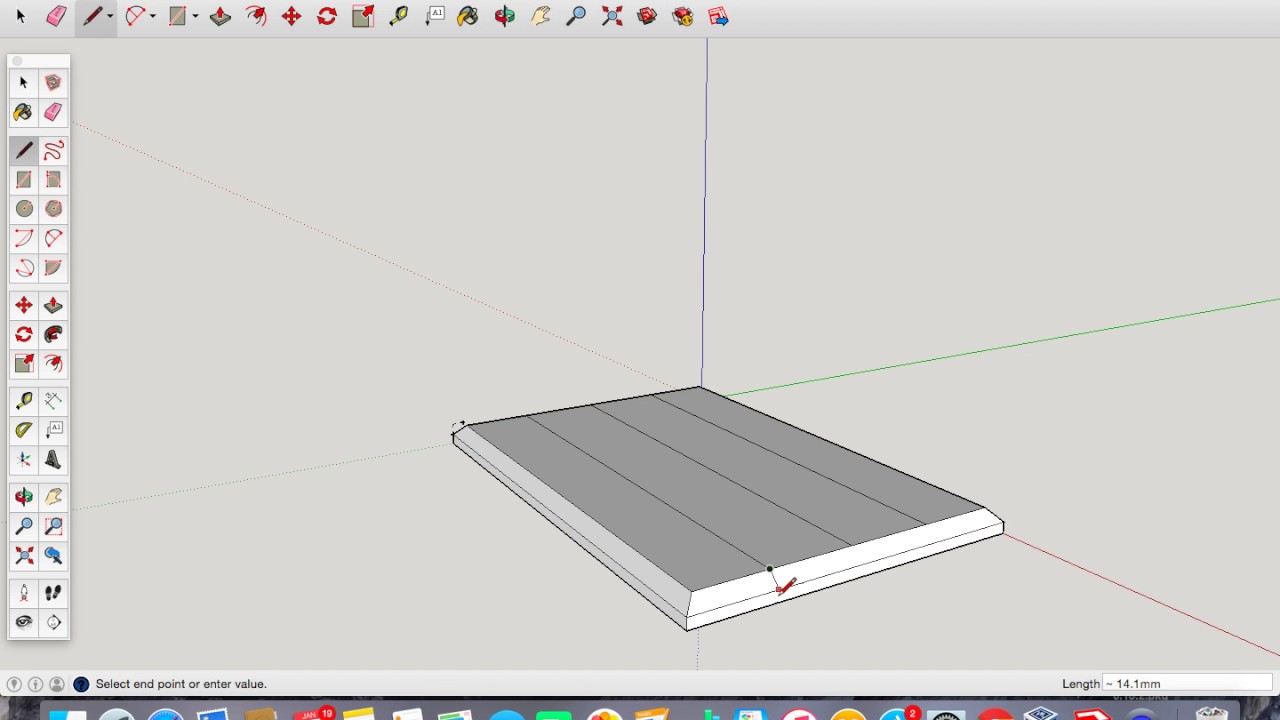Activate the Rotate tool
This screenshot has height=720, width=1280.
327,16
